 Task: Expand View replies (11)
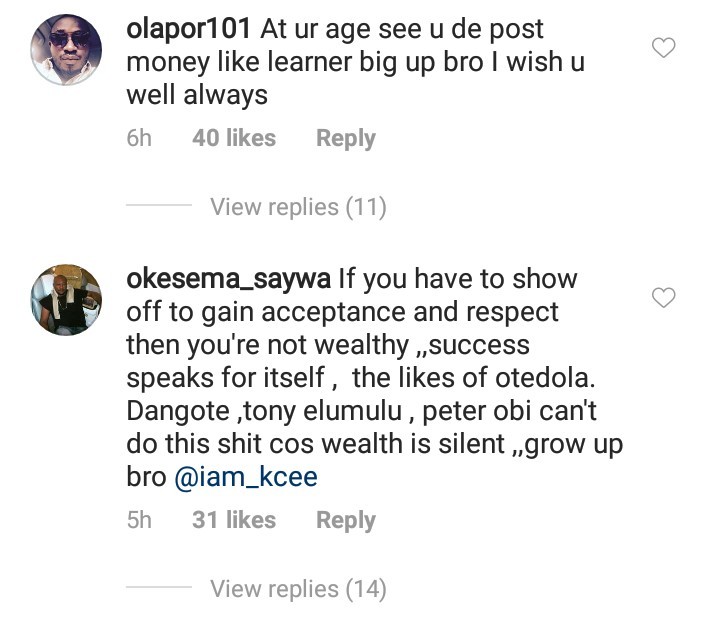click(x=297, y=207)
